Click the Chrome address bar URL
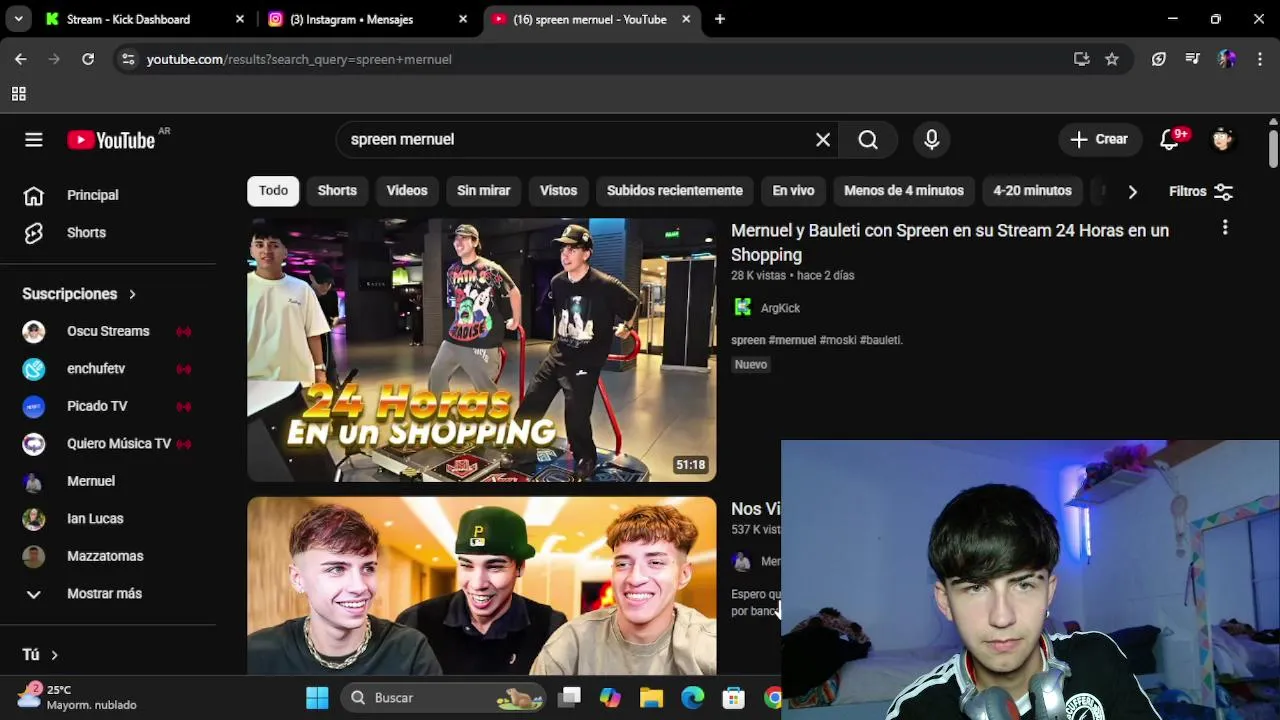The height and width of the screenshot is (720, 1280). point(299,59)
